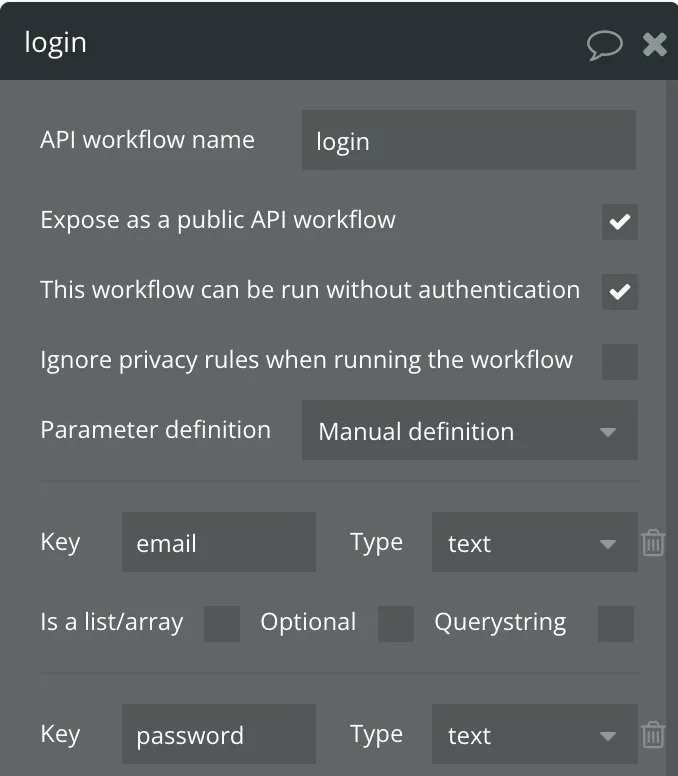Uncheck Expose as a public API workflow
Screen dimensions: 678x776
tap(620, 222)
